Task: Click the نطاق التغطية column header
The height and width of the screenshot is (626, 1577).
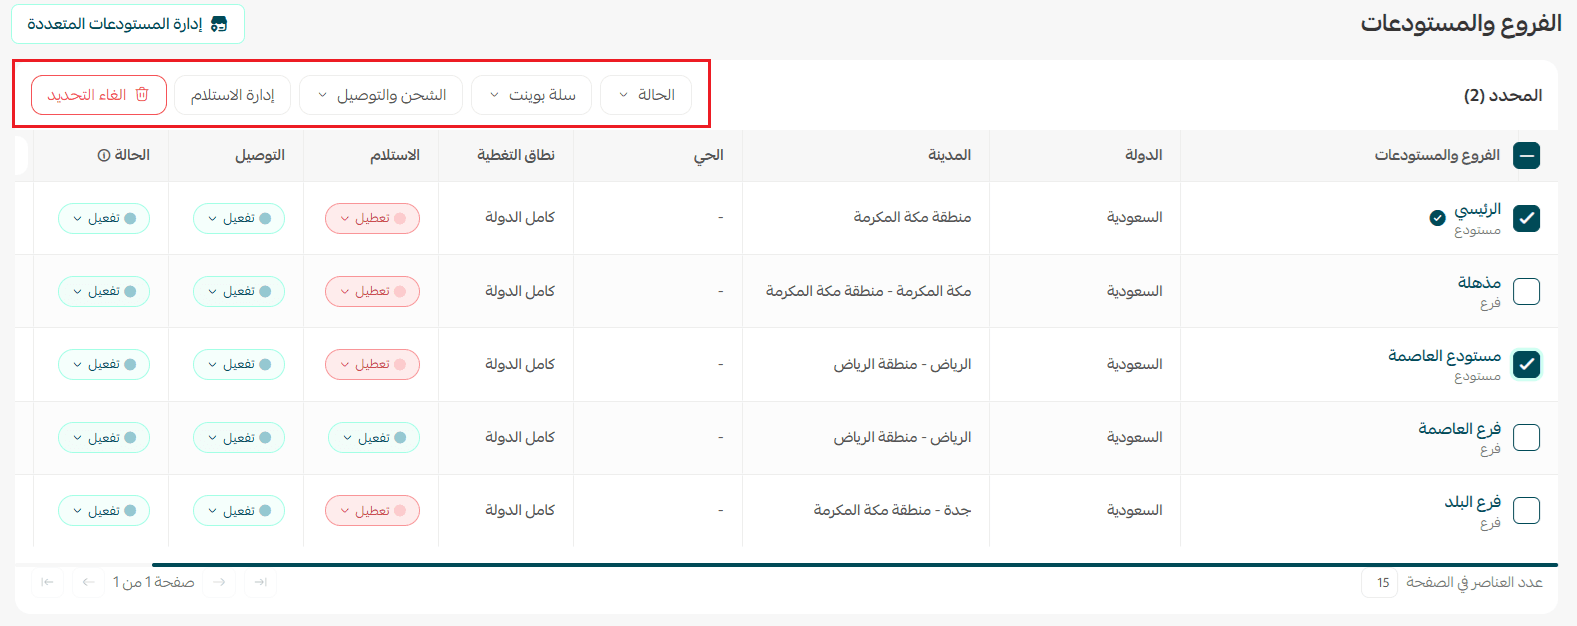Action: pyautogui.click(x=515, y=155)
